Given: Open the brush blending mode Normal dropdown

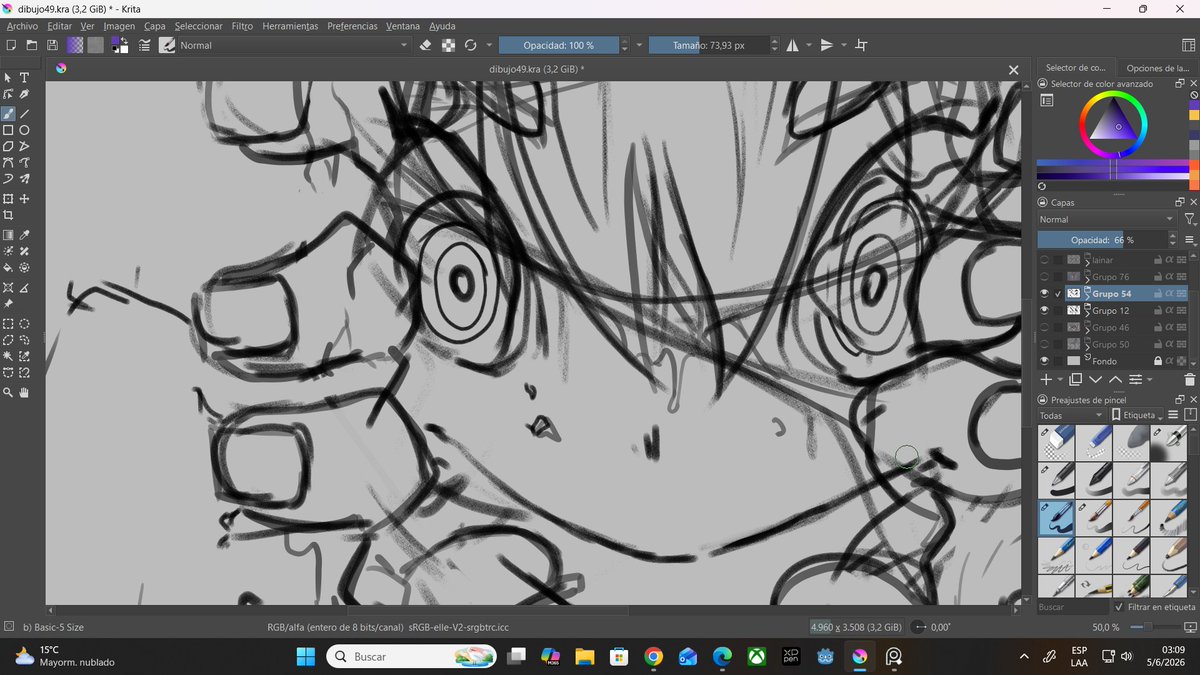Looking at the screenshot, I should pyautogui.click(x=295, y=45).
